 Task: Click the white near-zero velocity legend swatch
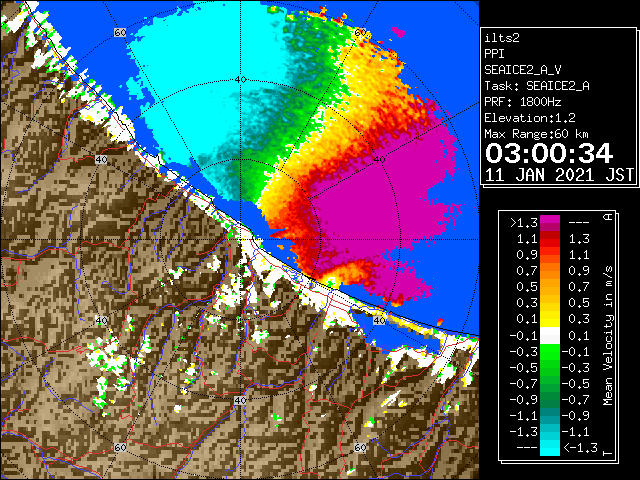[x=550, y=336]
